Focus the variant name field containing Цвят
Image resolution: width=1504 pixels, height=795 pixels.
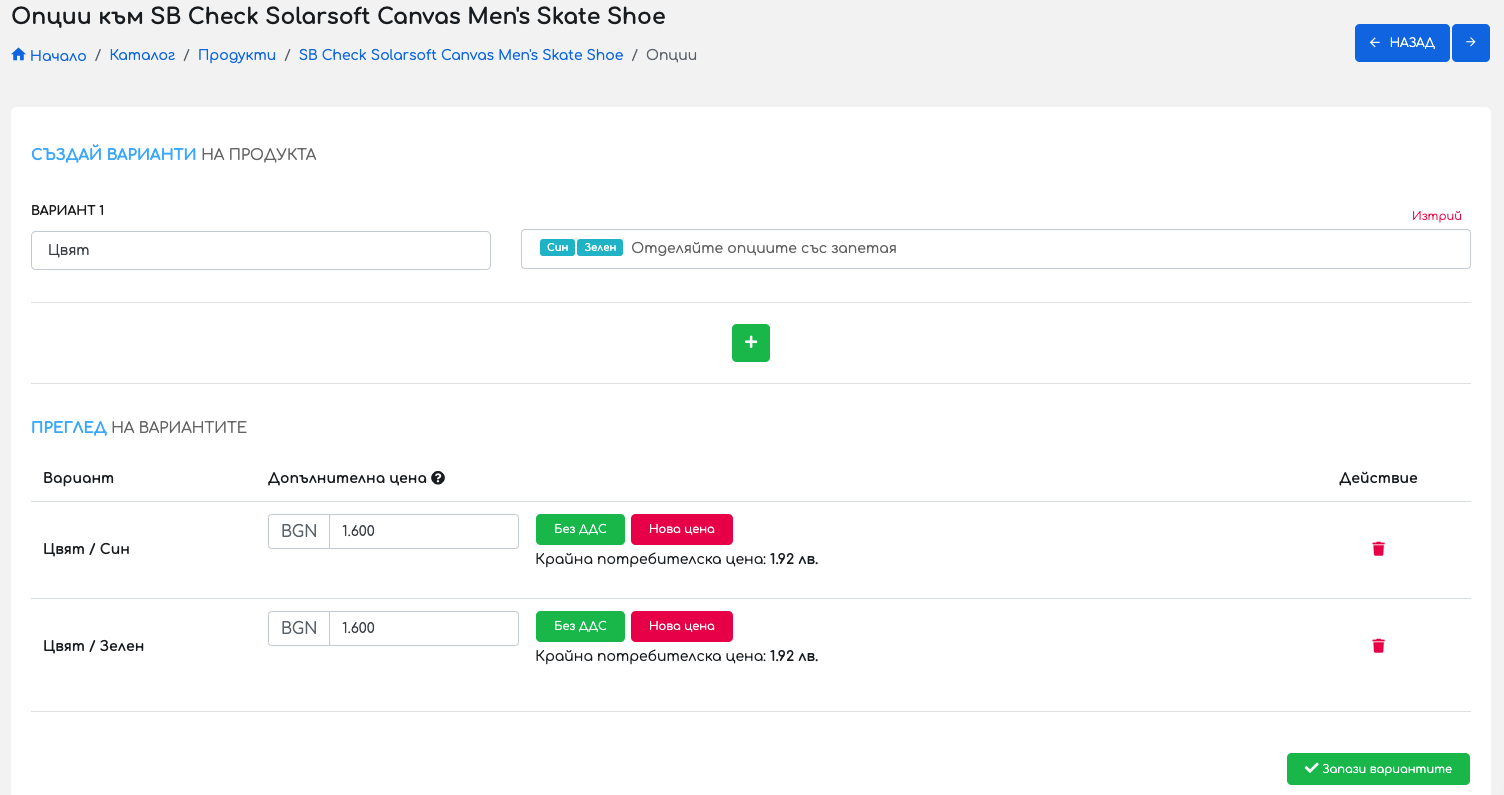[261, 250]
